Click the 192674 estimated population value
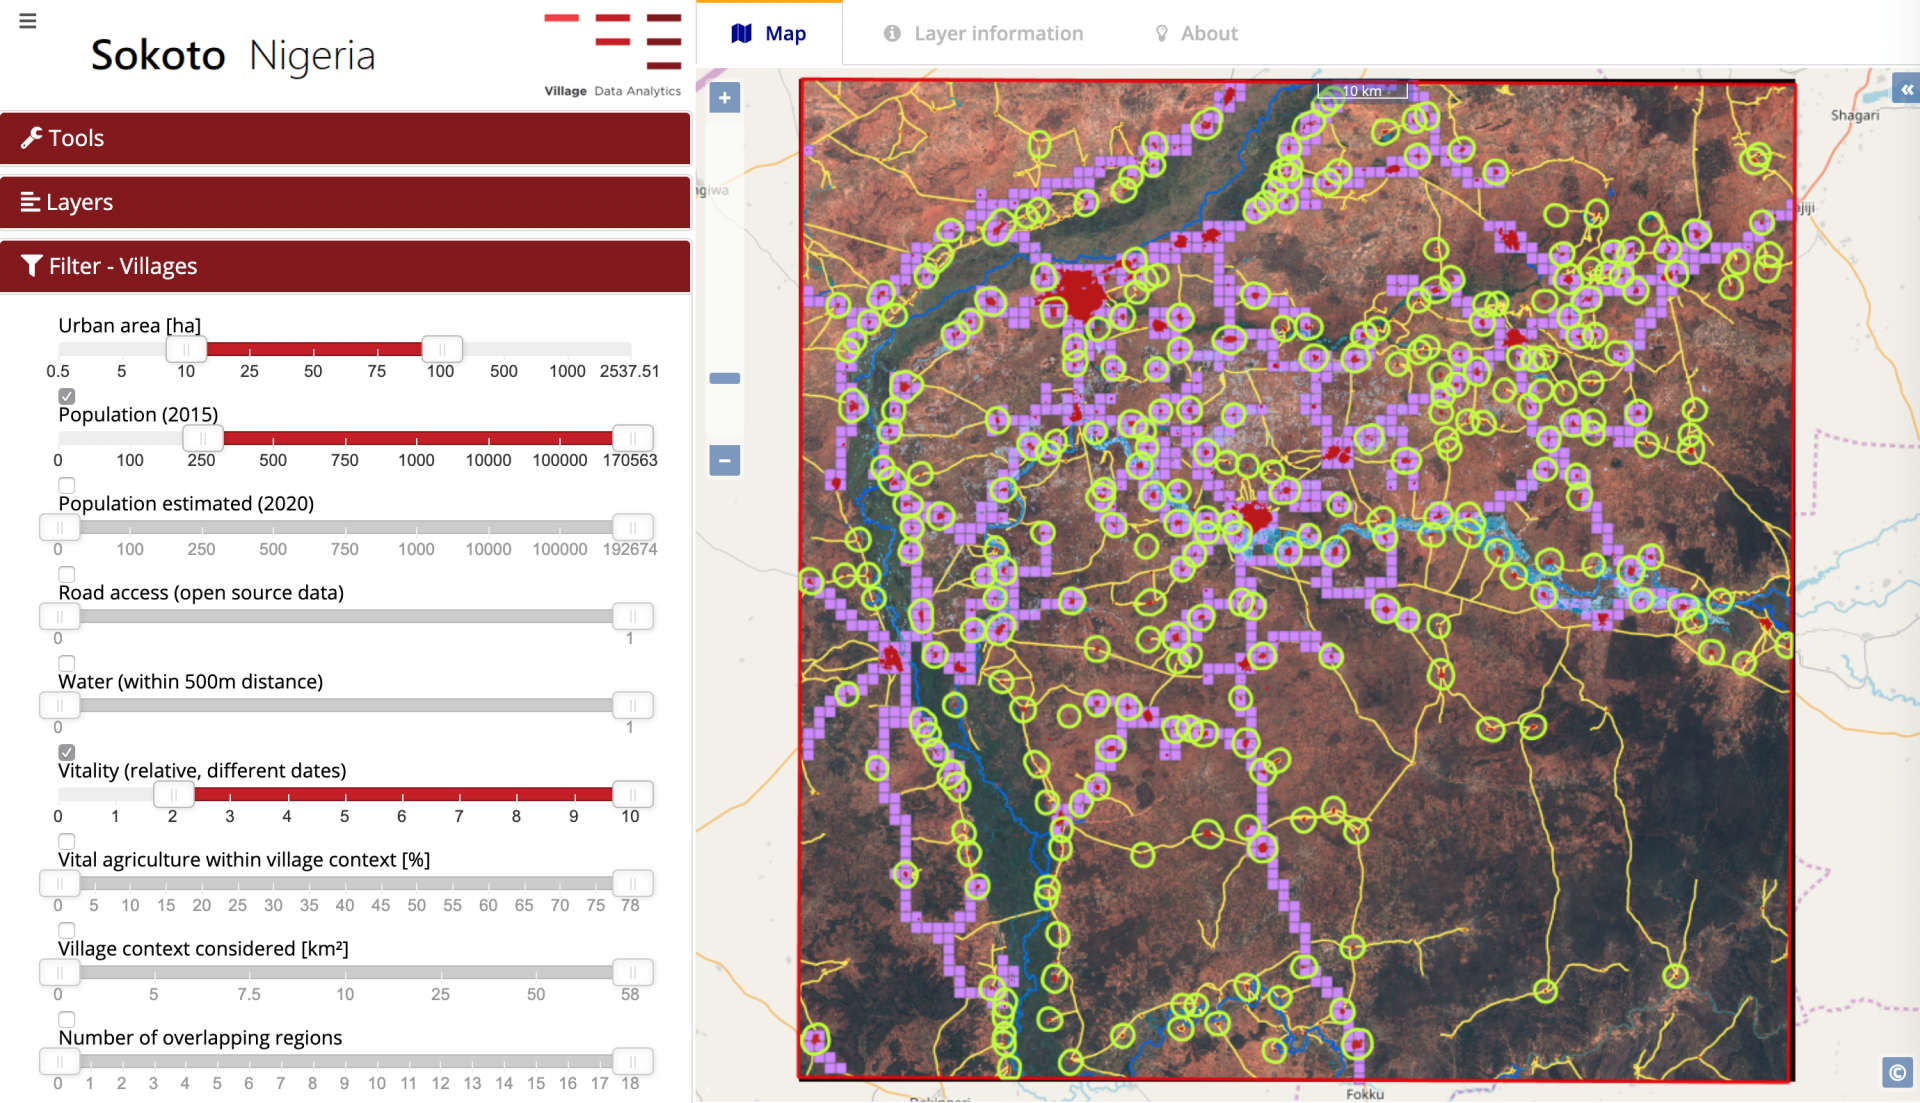This screenshot has width=1920, height=1103. pyautogui.click(x=630, y=549)
